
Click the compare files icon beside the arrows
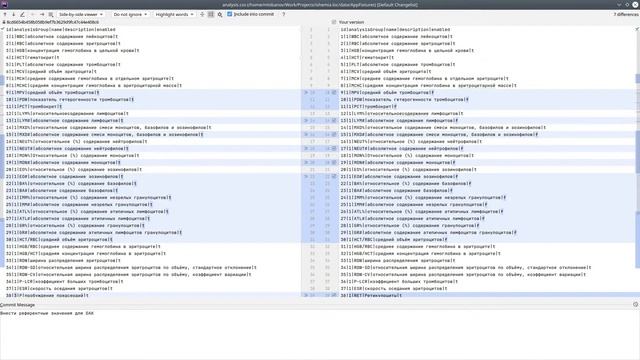51,14
